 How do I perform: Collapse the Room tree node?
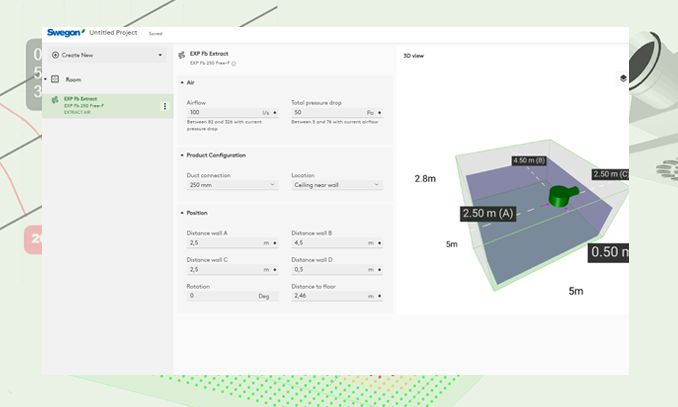(x=45, y=79)
